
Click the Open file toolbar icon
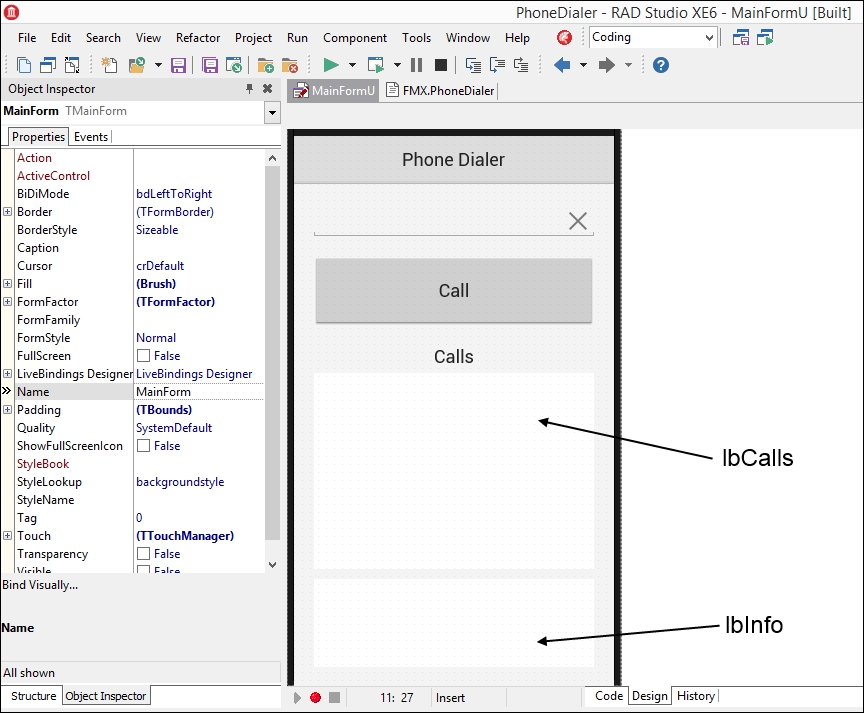pyautogui.click(x=137, y=65)
